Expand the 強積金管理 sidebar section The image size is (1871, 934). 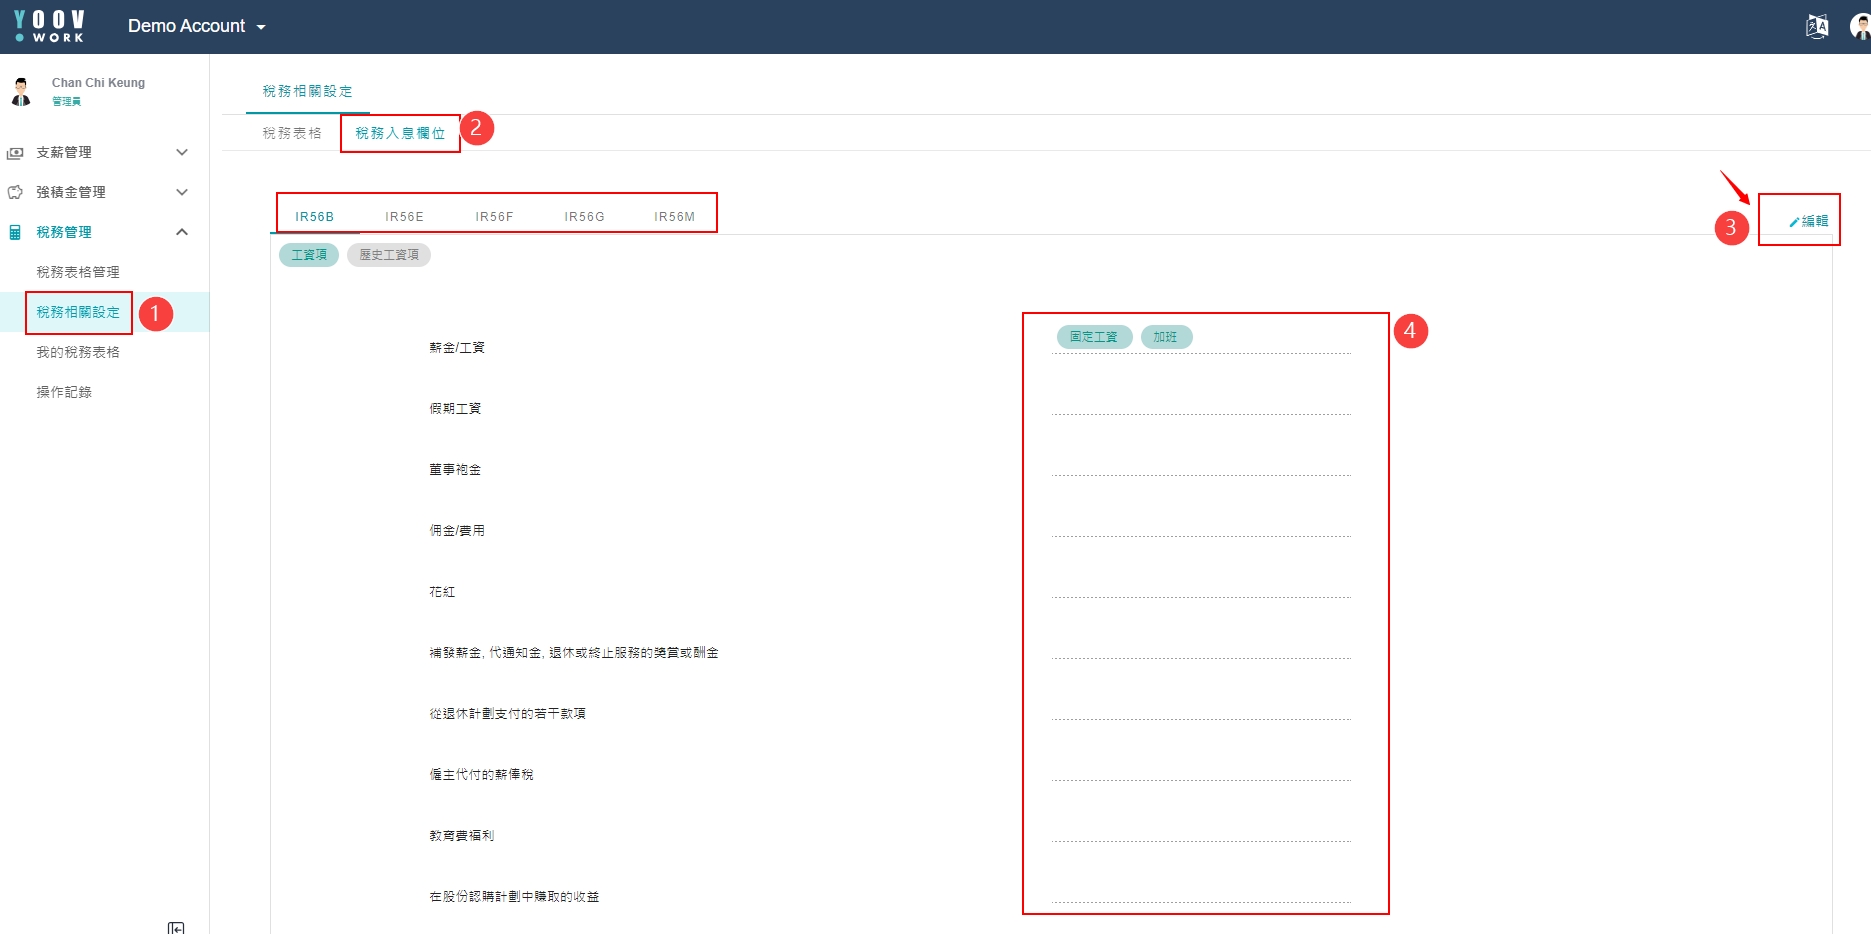pos(182,192)
